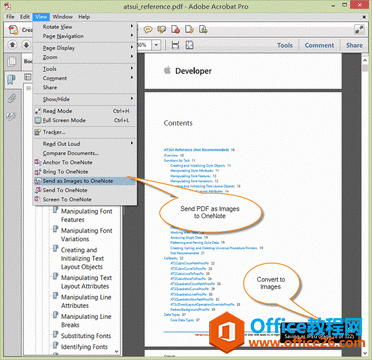Close the open View menu
372x360 pixels.
point(41,17)
